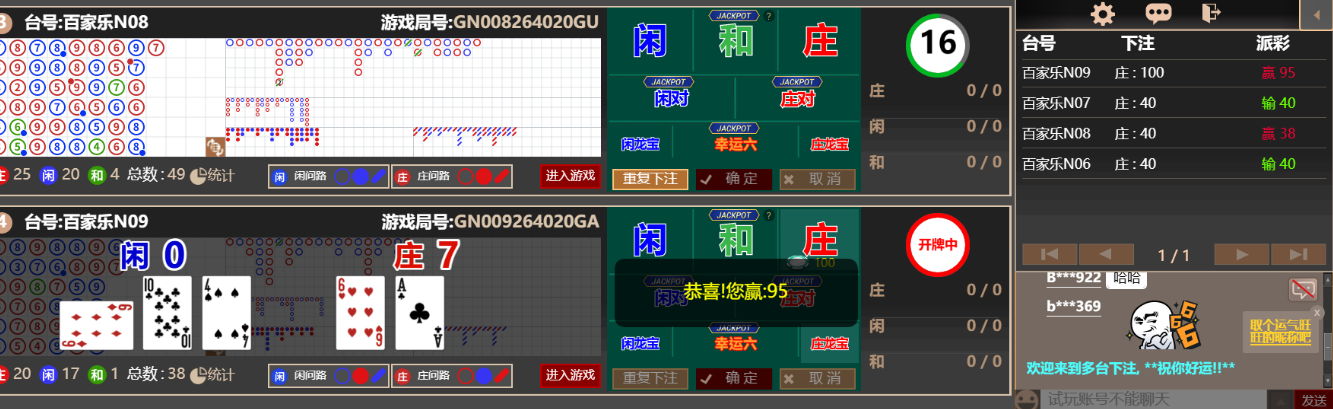Screen dimensions: 1333x409
Task: Open the chat bubble icon in top bar
Action: (x=1158, y=13)
